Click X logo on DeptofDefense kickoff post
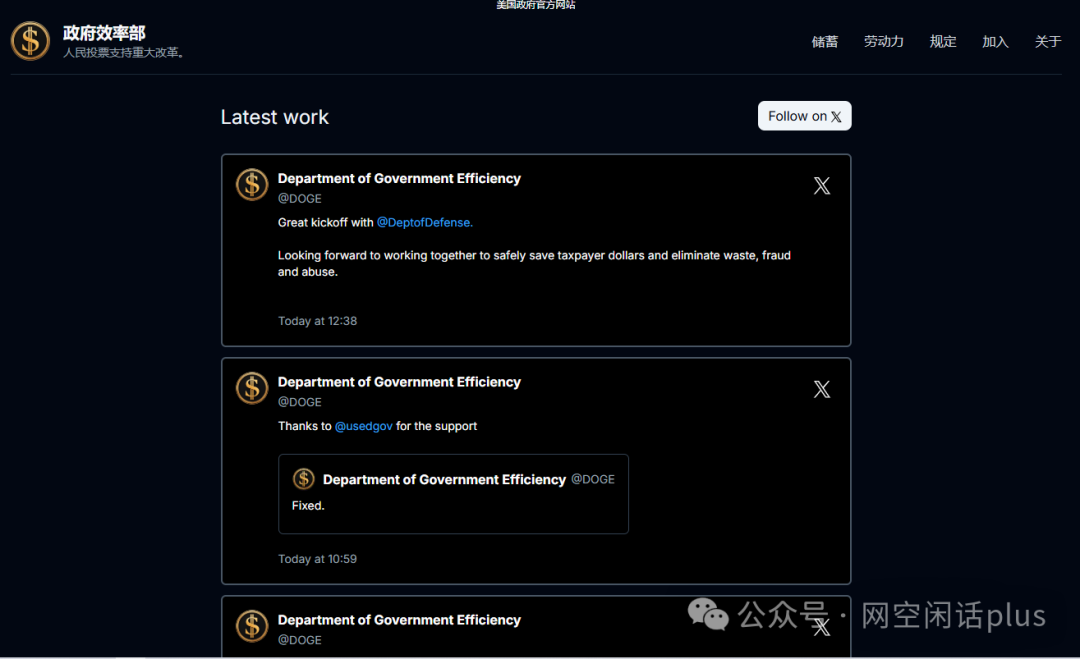 pos(822,186)
